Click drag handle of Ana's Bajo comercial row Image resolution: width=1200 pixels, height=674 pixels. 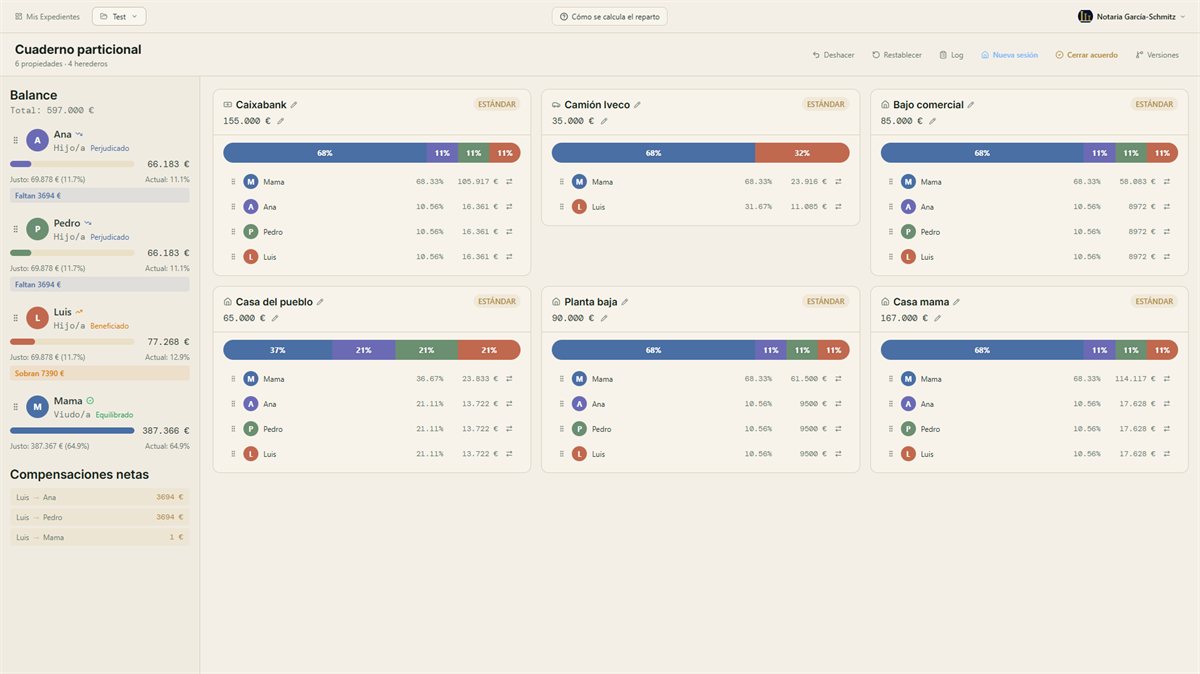click(x=890, y=207)
